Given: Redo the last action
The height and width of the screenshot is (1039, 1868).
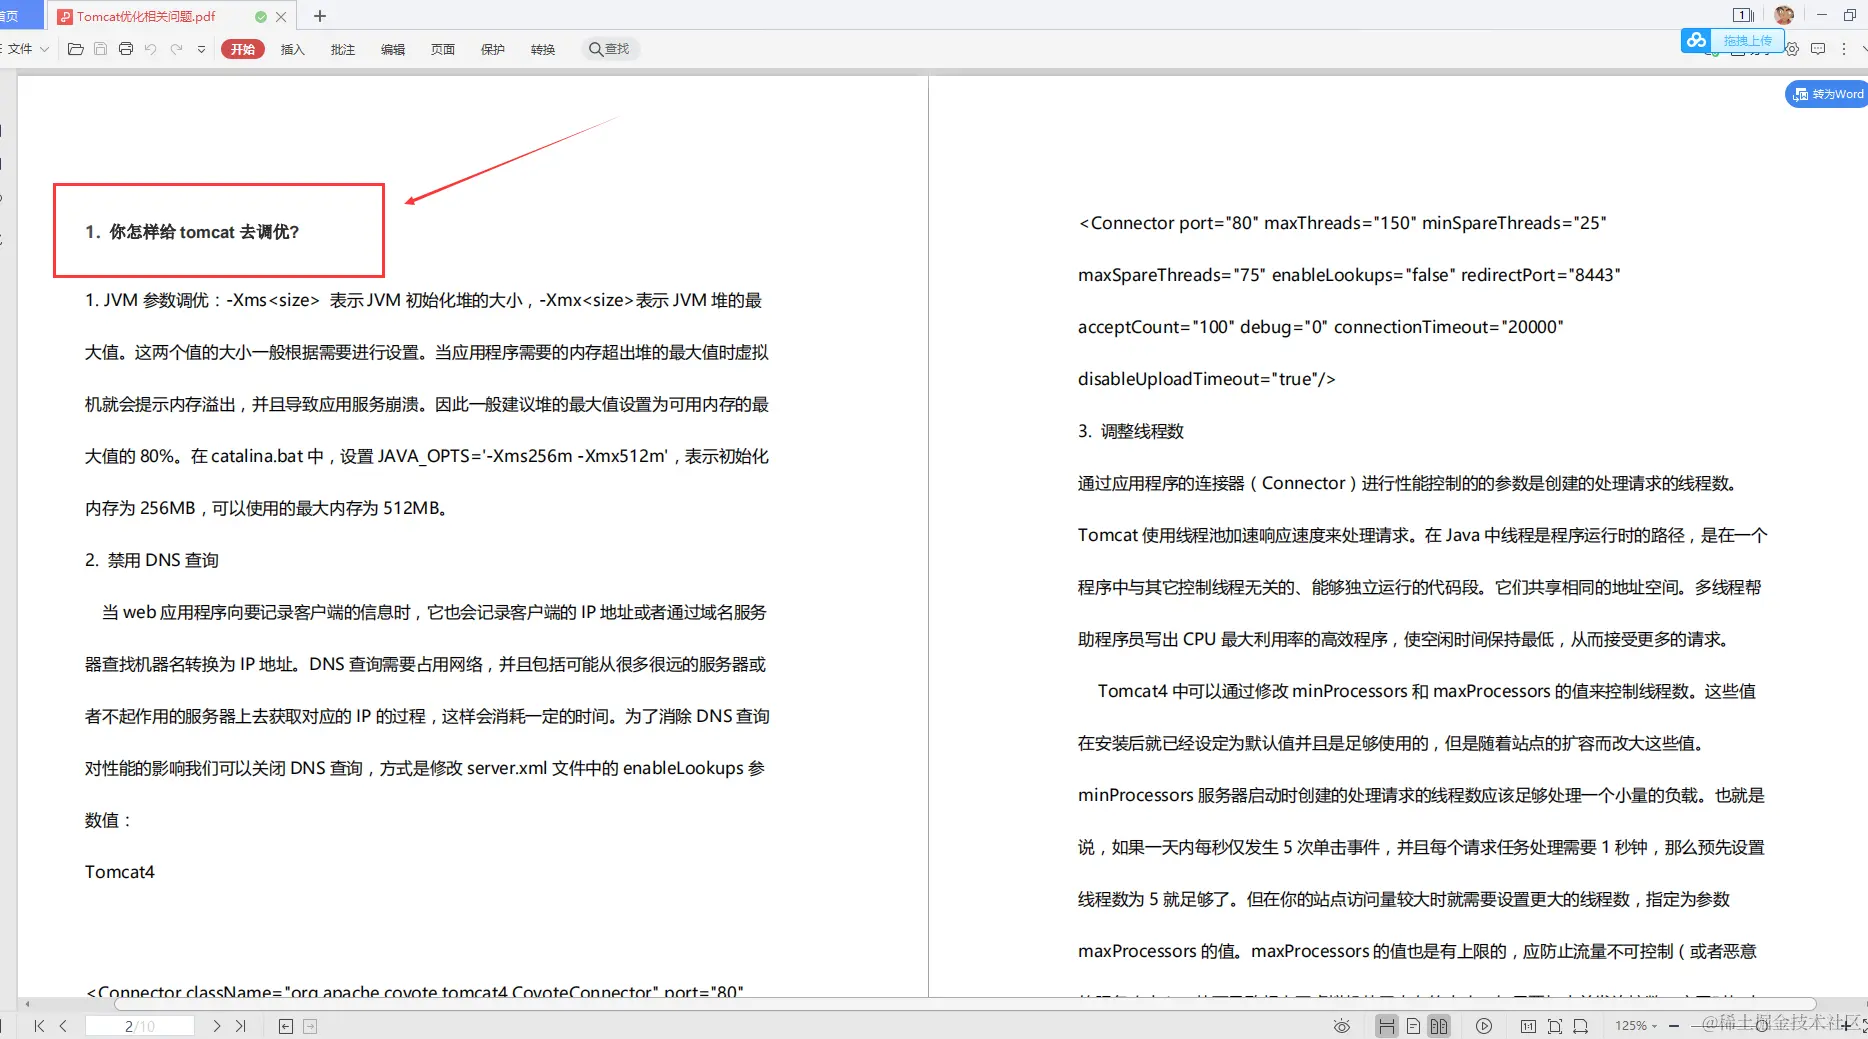Looking at the screenshot, I should click(176, 49).
